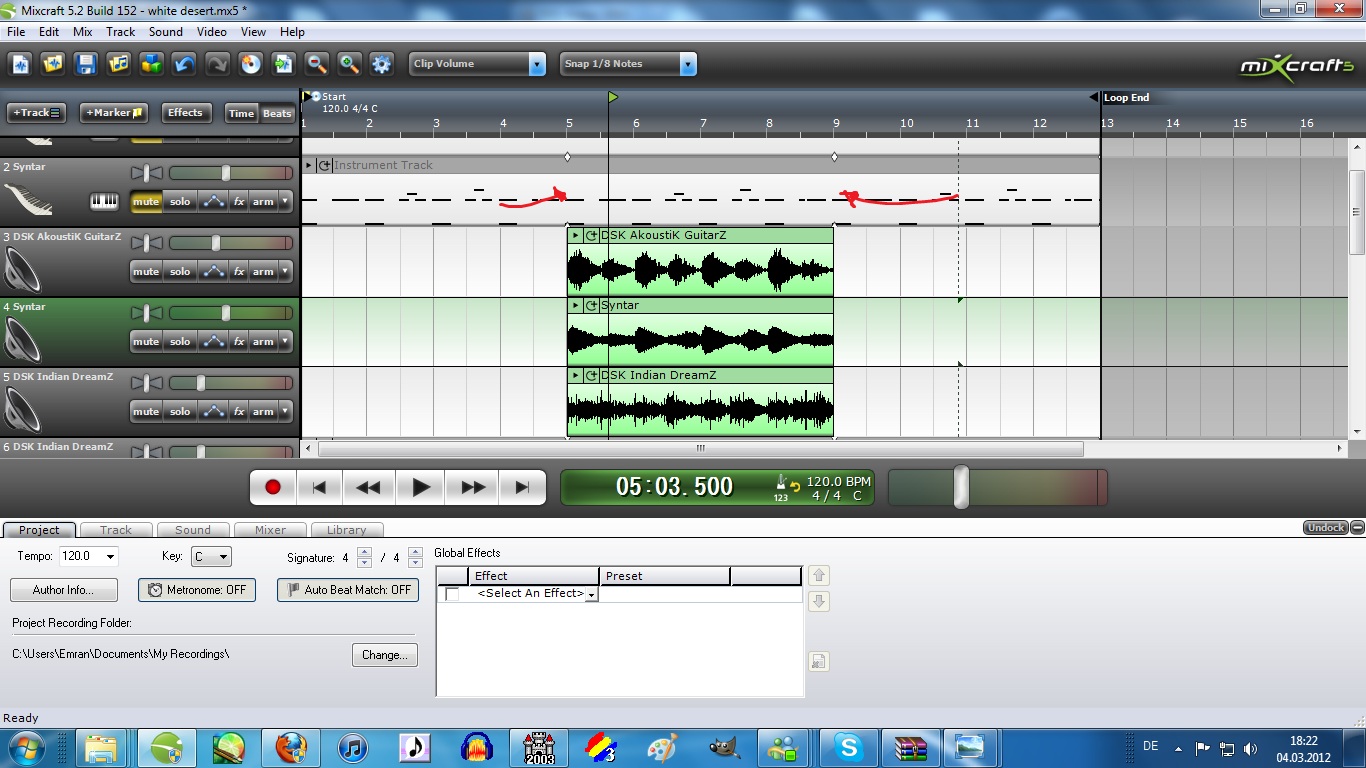Click the loop icon on the DSK AkoustiK GuitarZ clip
1366x768 pixels.
pos(592,236)
